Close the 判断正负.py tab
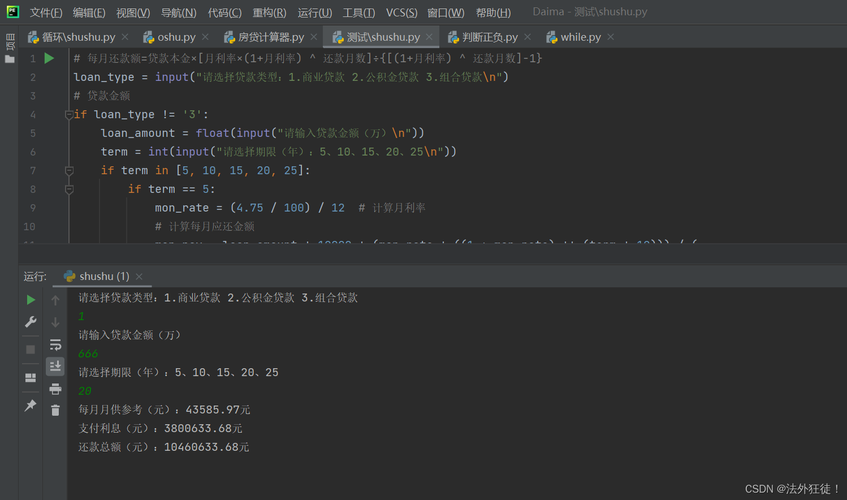The image size is (847, 500). pyautogui.click(x=528, y=37)
